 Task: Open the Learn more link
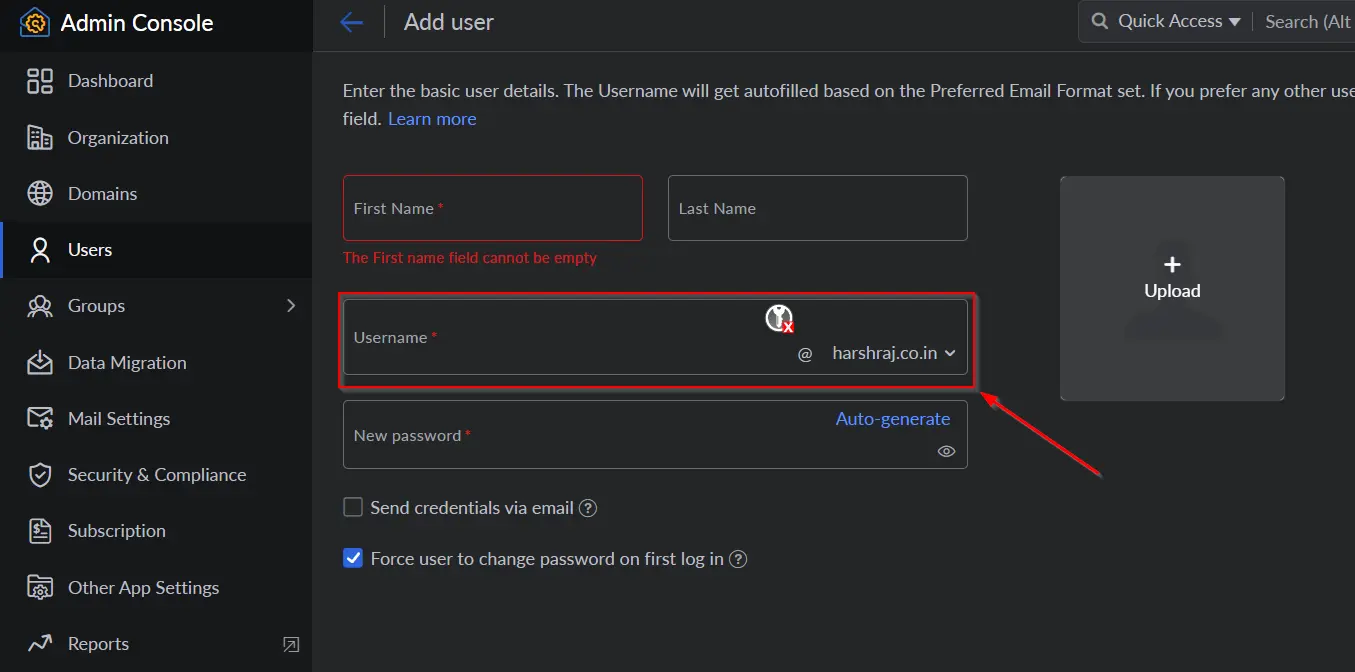[x=432, y=119]
